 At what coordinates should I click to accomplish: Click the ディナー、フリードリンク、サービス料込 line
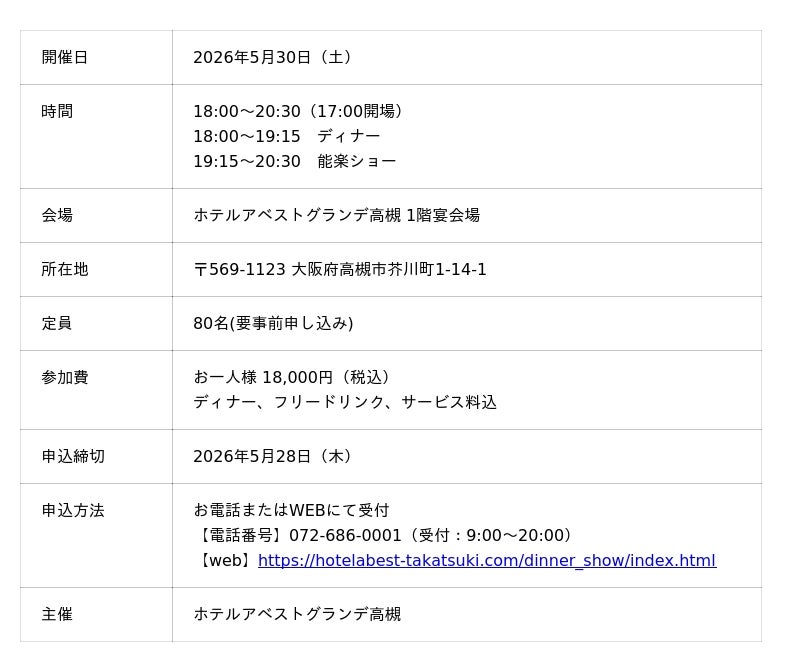tap(345, 403)
